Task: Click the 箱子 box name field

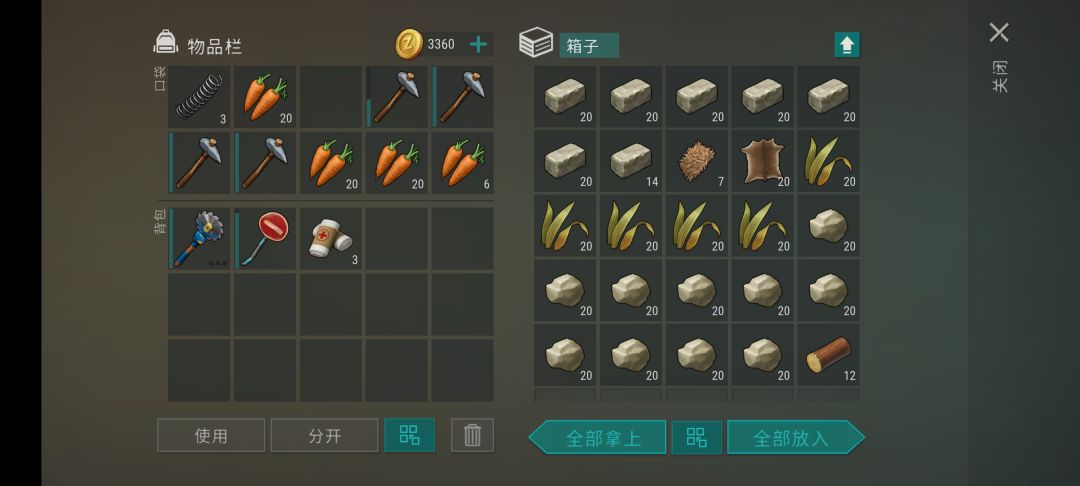Action: point(589,45)
